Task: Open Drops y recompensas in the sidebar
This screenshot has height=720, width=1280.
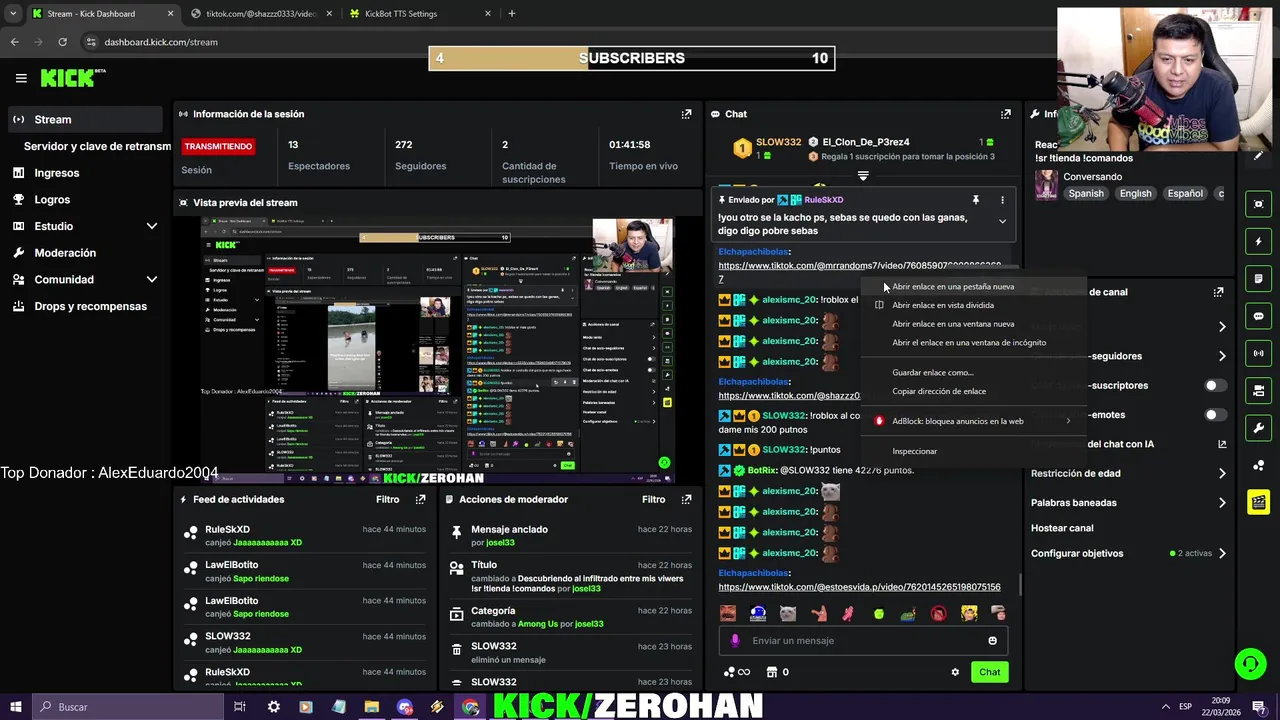Action: pyautogui.click(x=85, y=306)
